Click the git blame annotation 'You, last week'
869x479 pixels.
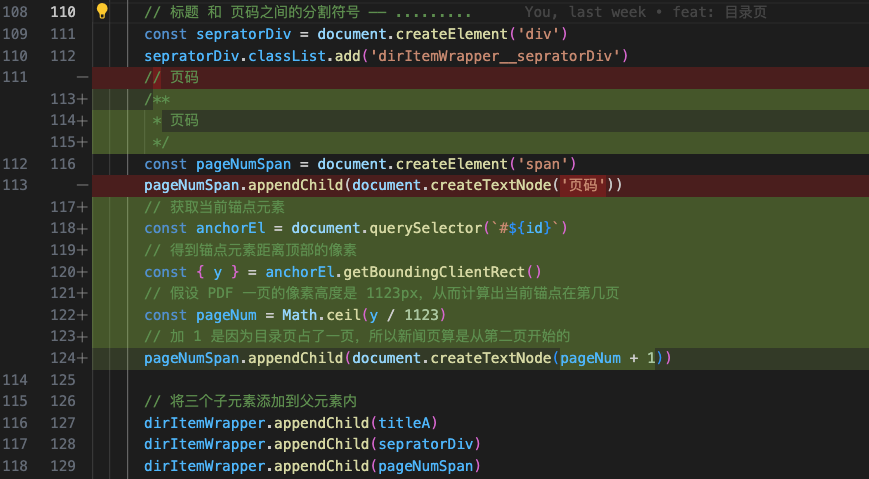585,12
